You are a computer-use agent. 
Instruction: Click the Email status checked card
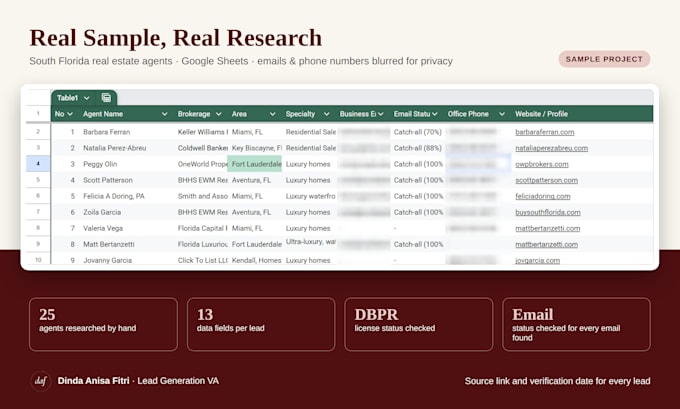coord(576,324)
